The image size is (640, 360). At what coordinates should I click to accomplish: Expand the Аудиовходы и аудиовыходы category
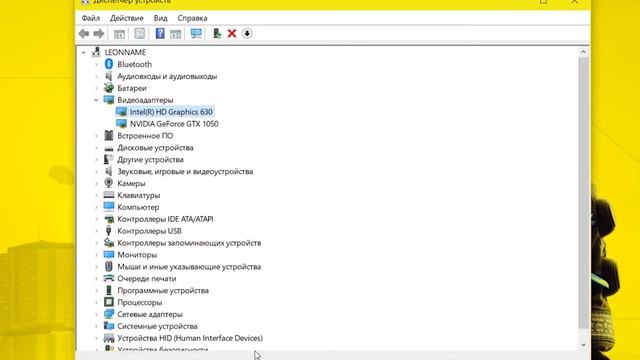(96, 76)
